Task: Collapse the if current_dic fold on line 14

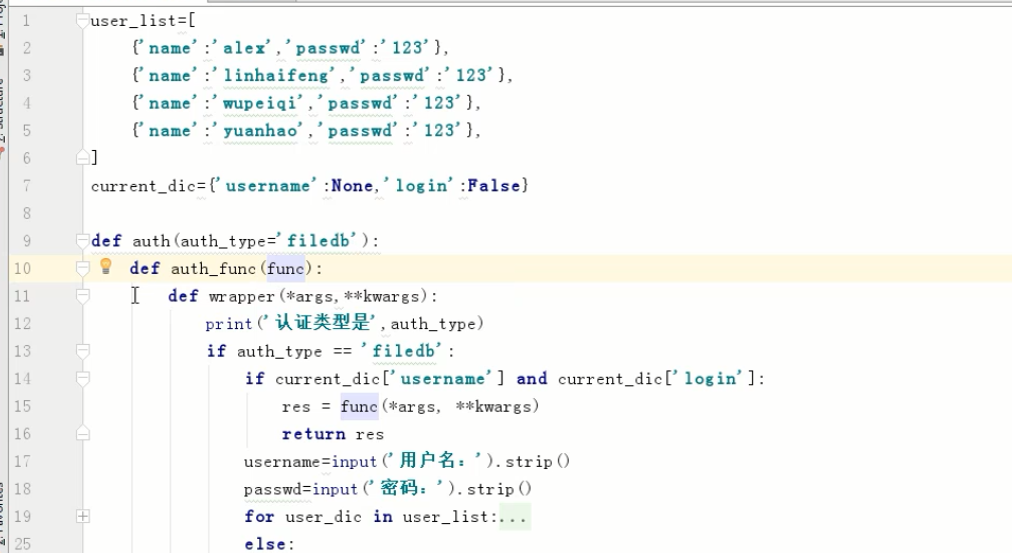Action: (x=82, y=378)
